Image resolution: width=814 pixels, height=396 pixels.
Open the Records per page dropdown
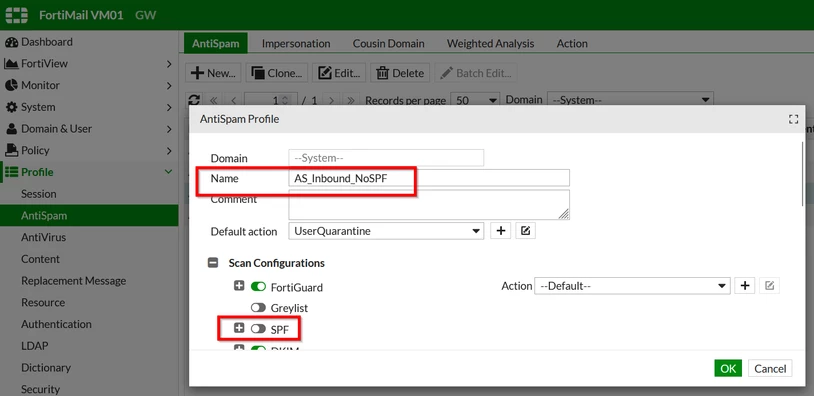[x=475, y=100]
